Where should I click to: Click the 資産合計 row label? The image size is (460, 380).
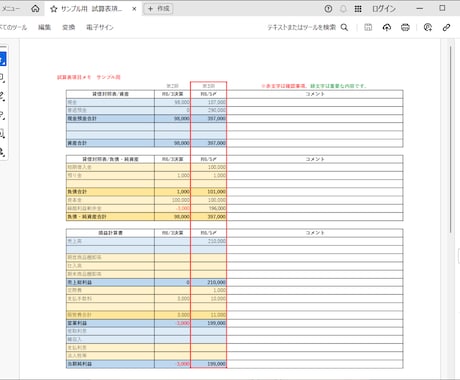77,143
